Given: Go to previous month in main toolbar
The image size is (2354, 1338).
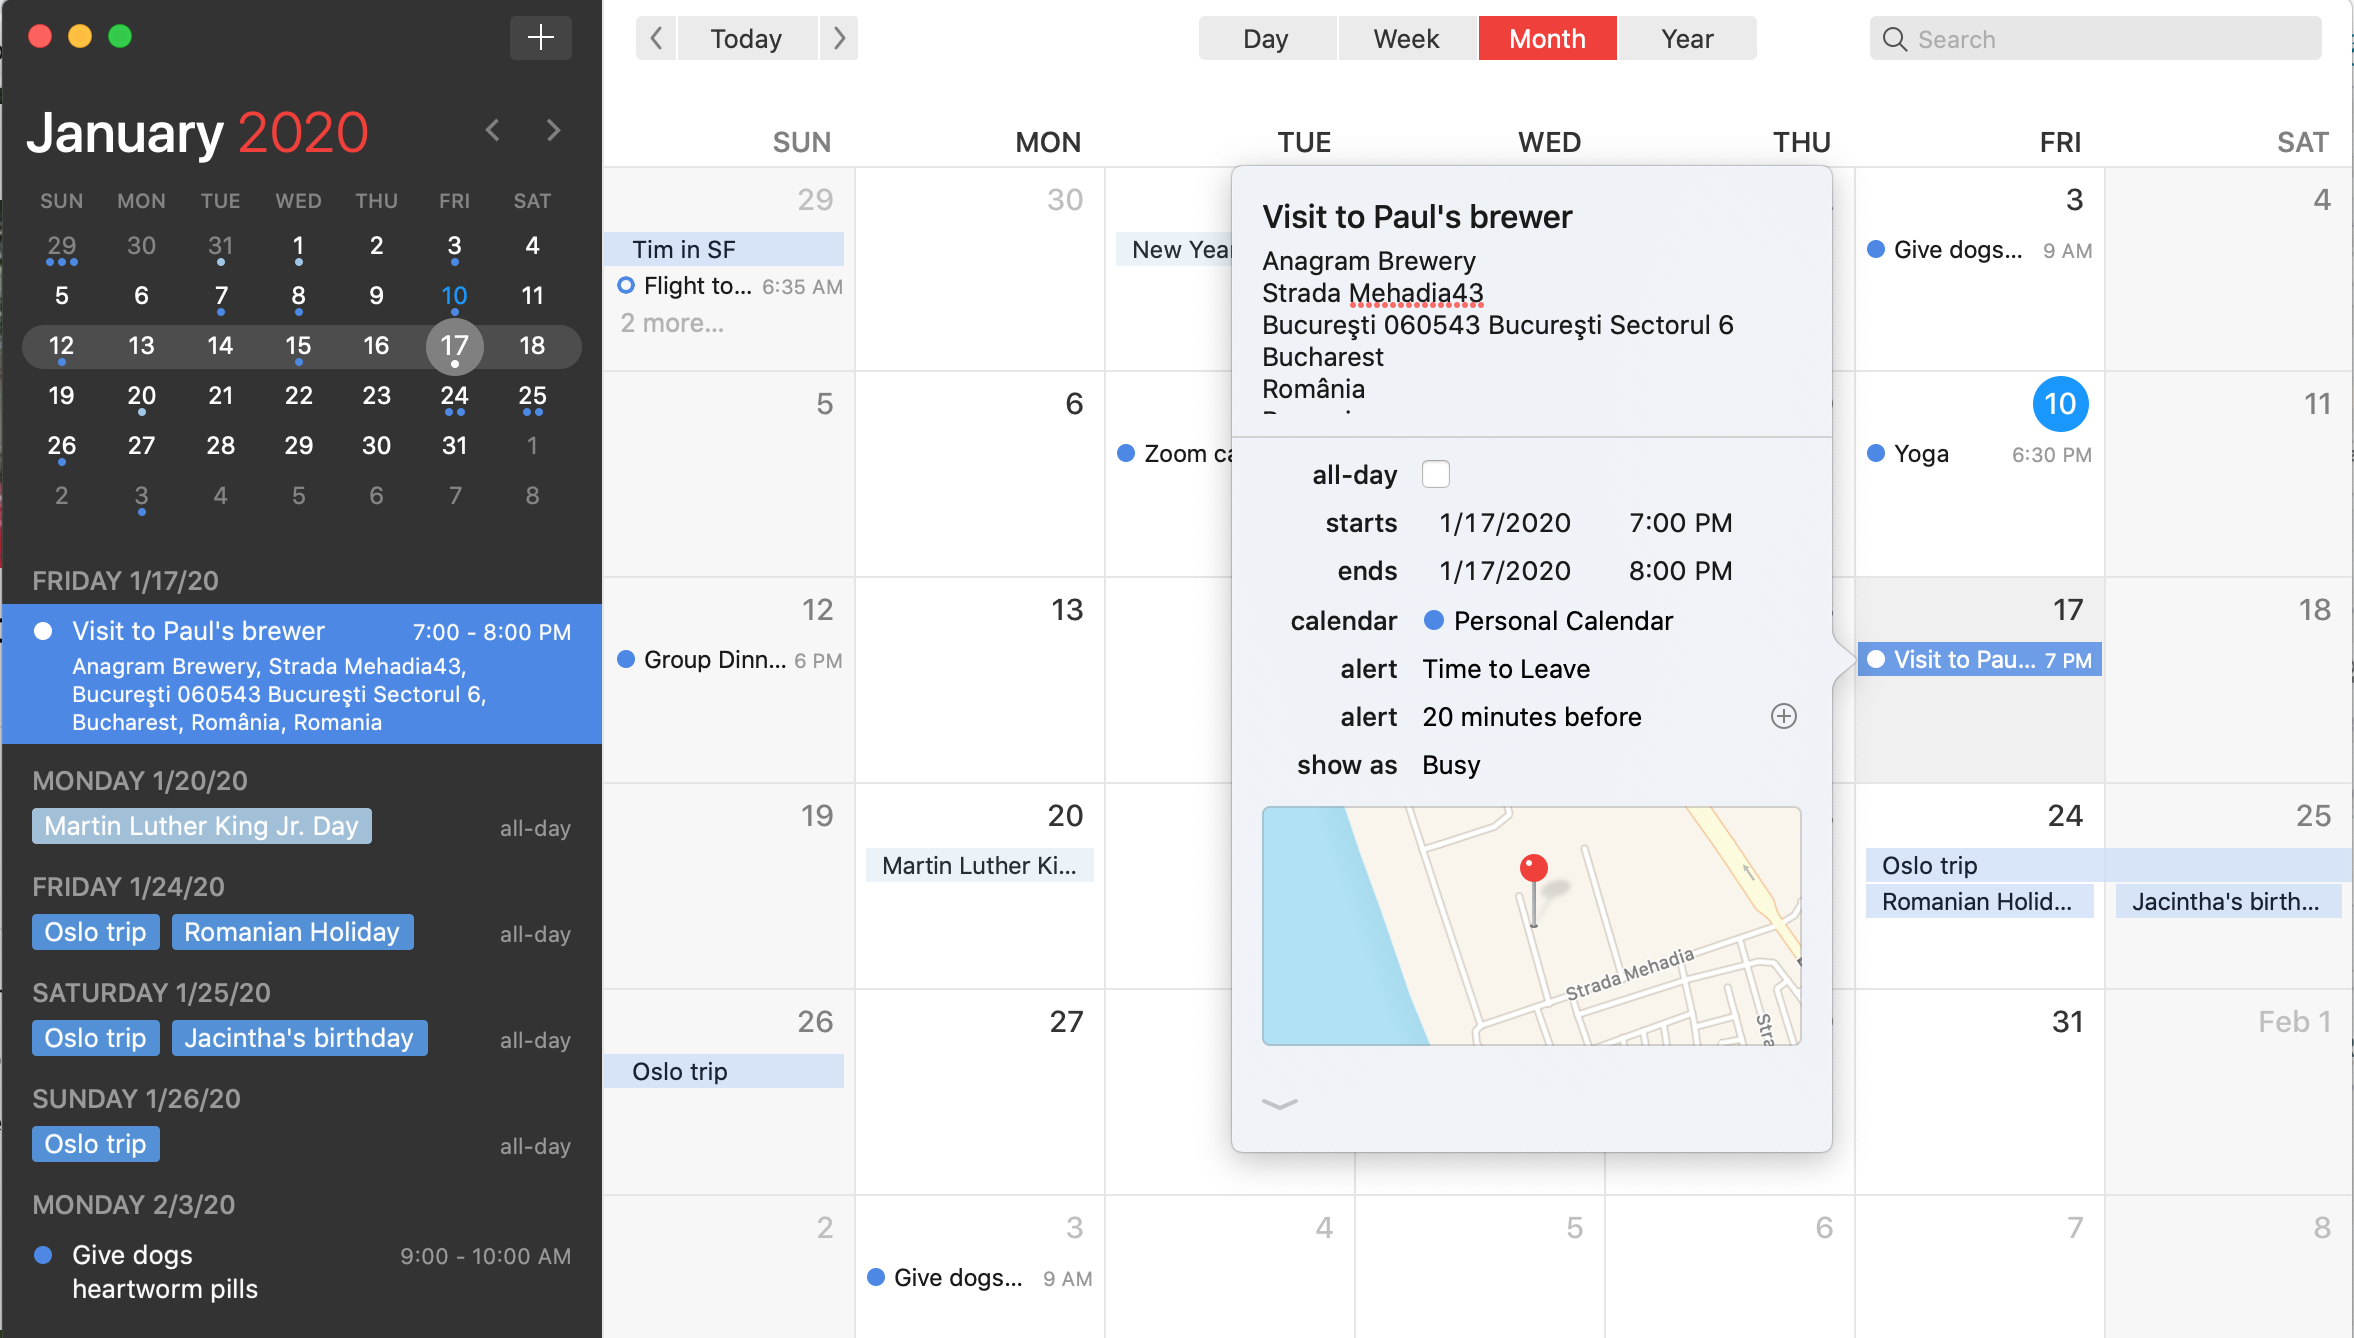Looking at the screenshot, I should point(656,38).
